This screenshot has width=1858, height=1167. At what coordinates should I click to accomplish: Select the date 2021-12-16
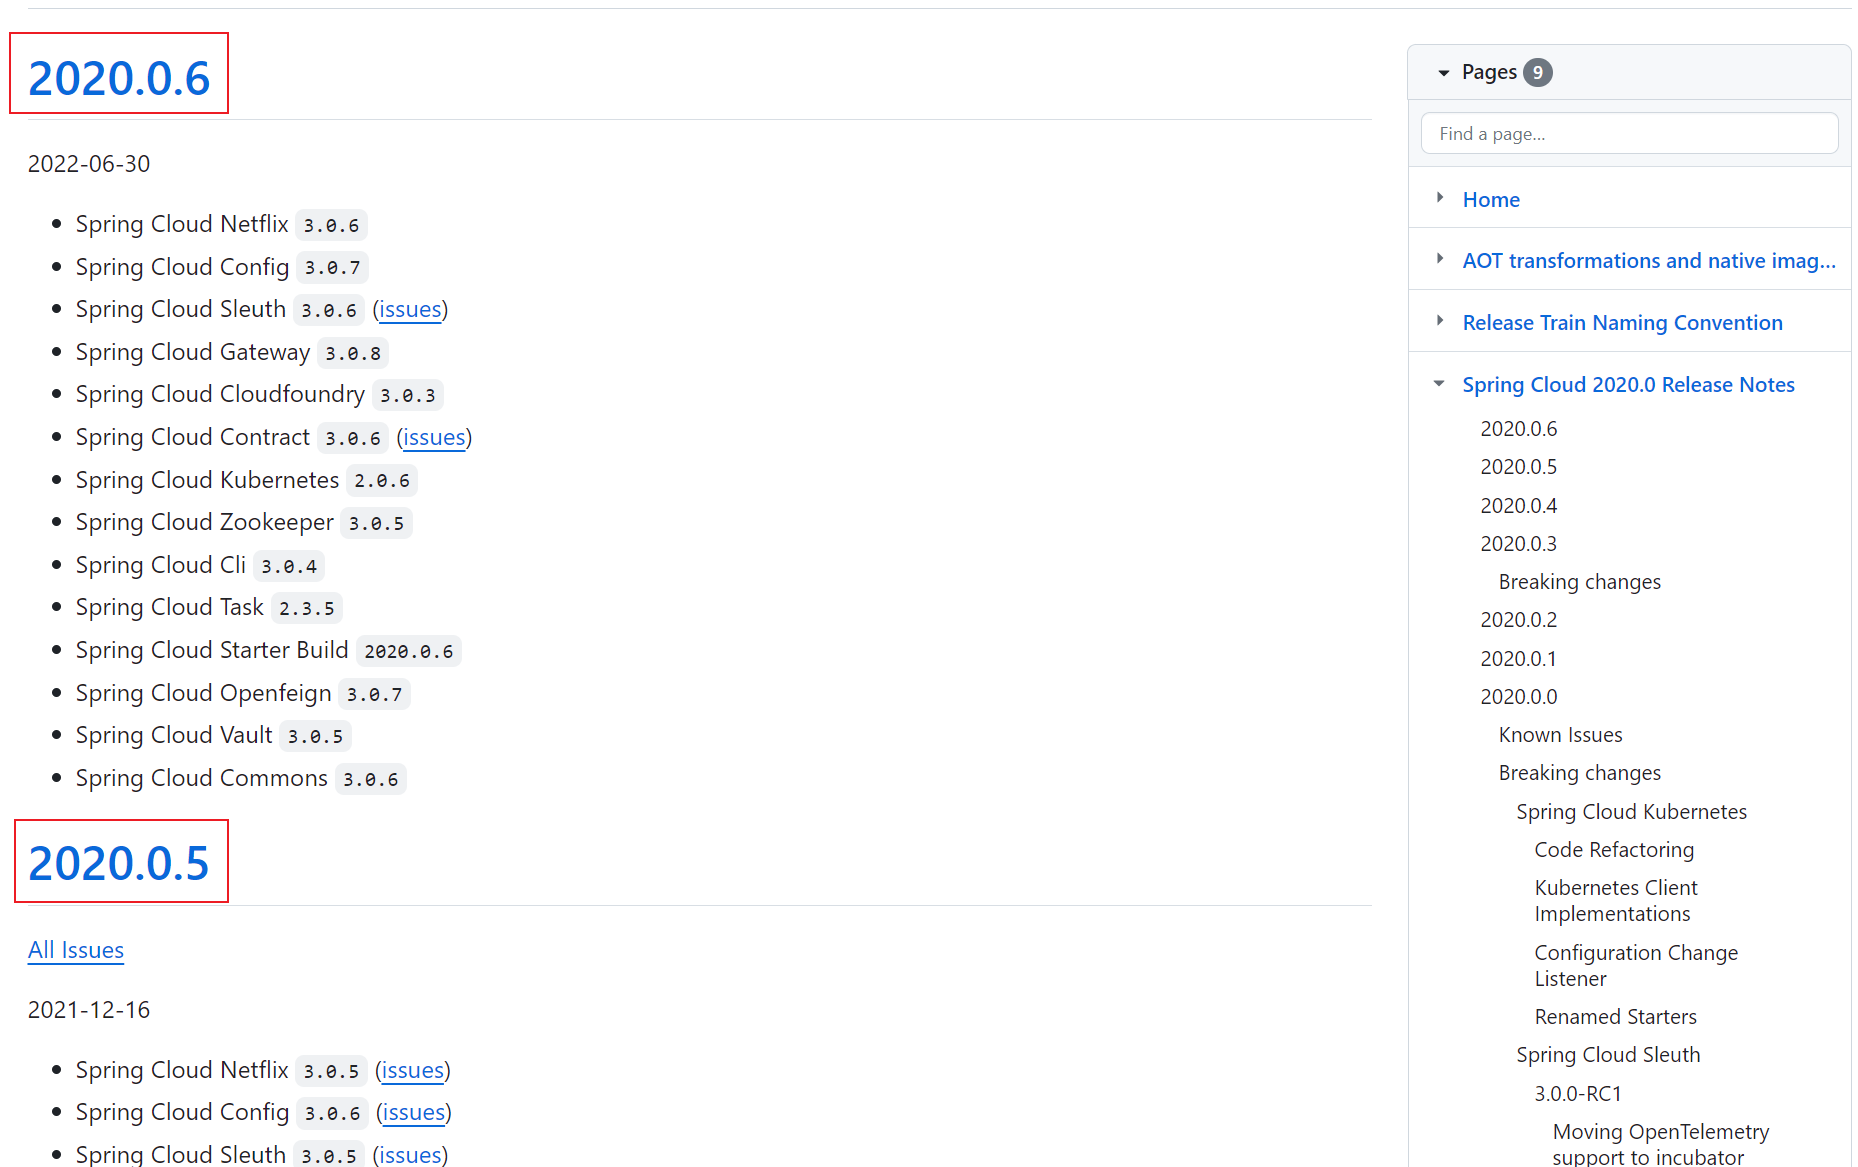click(89, 1010)
